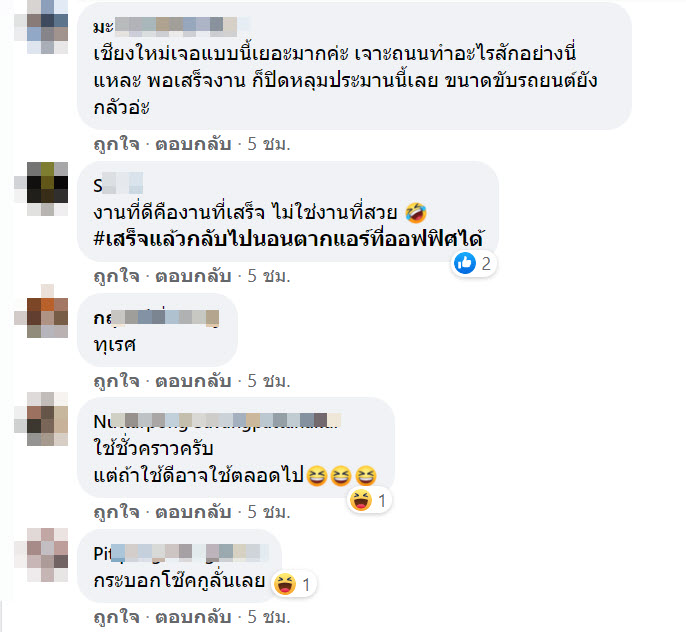
Task: Click the '5 ชม.' timestamp under 'ทุเรศ'
Action: (269, 381)
